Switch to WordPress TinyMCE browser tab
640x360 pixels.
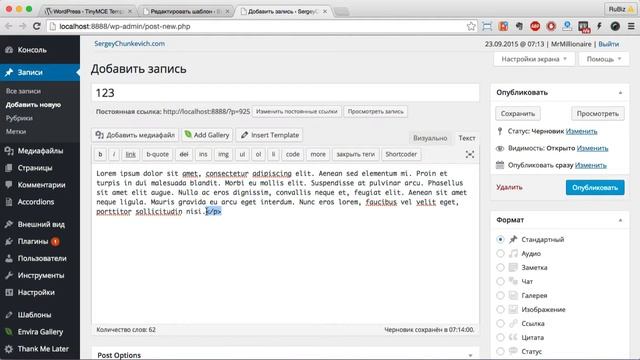[88, 11]
